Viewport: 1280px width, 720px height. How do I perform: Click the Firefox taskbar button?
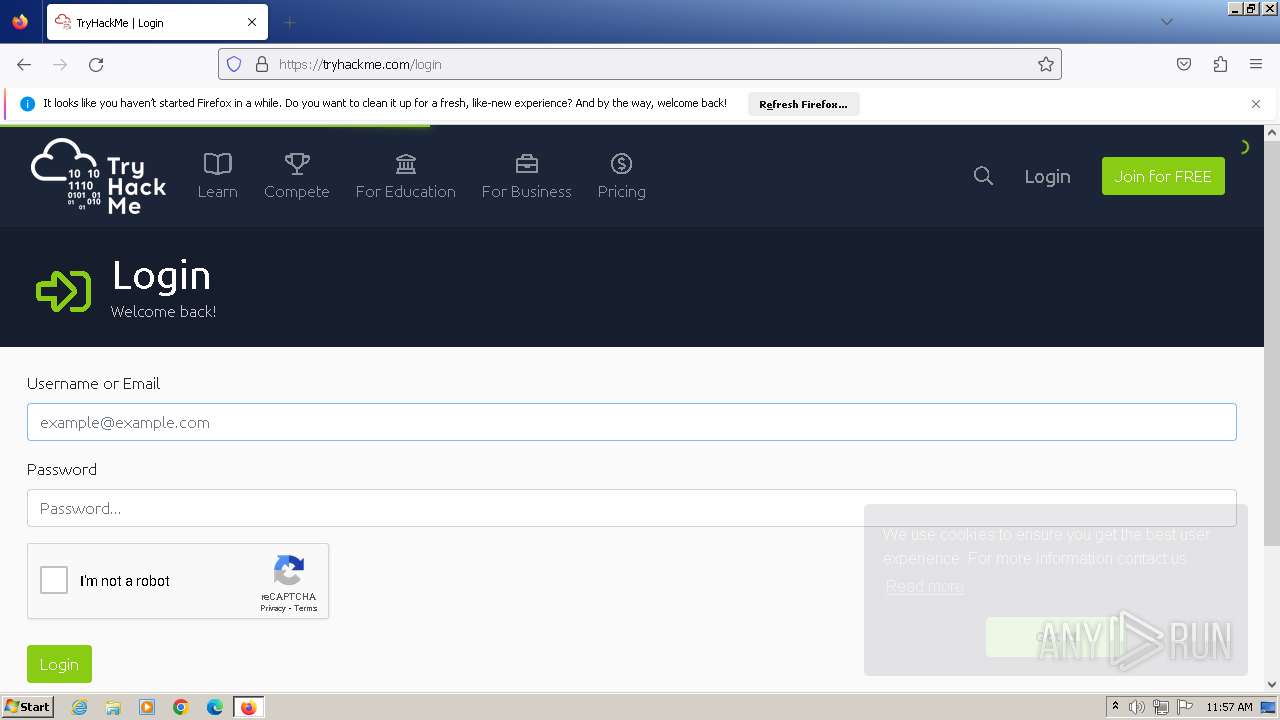click(x=248, y=707)
